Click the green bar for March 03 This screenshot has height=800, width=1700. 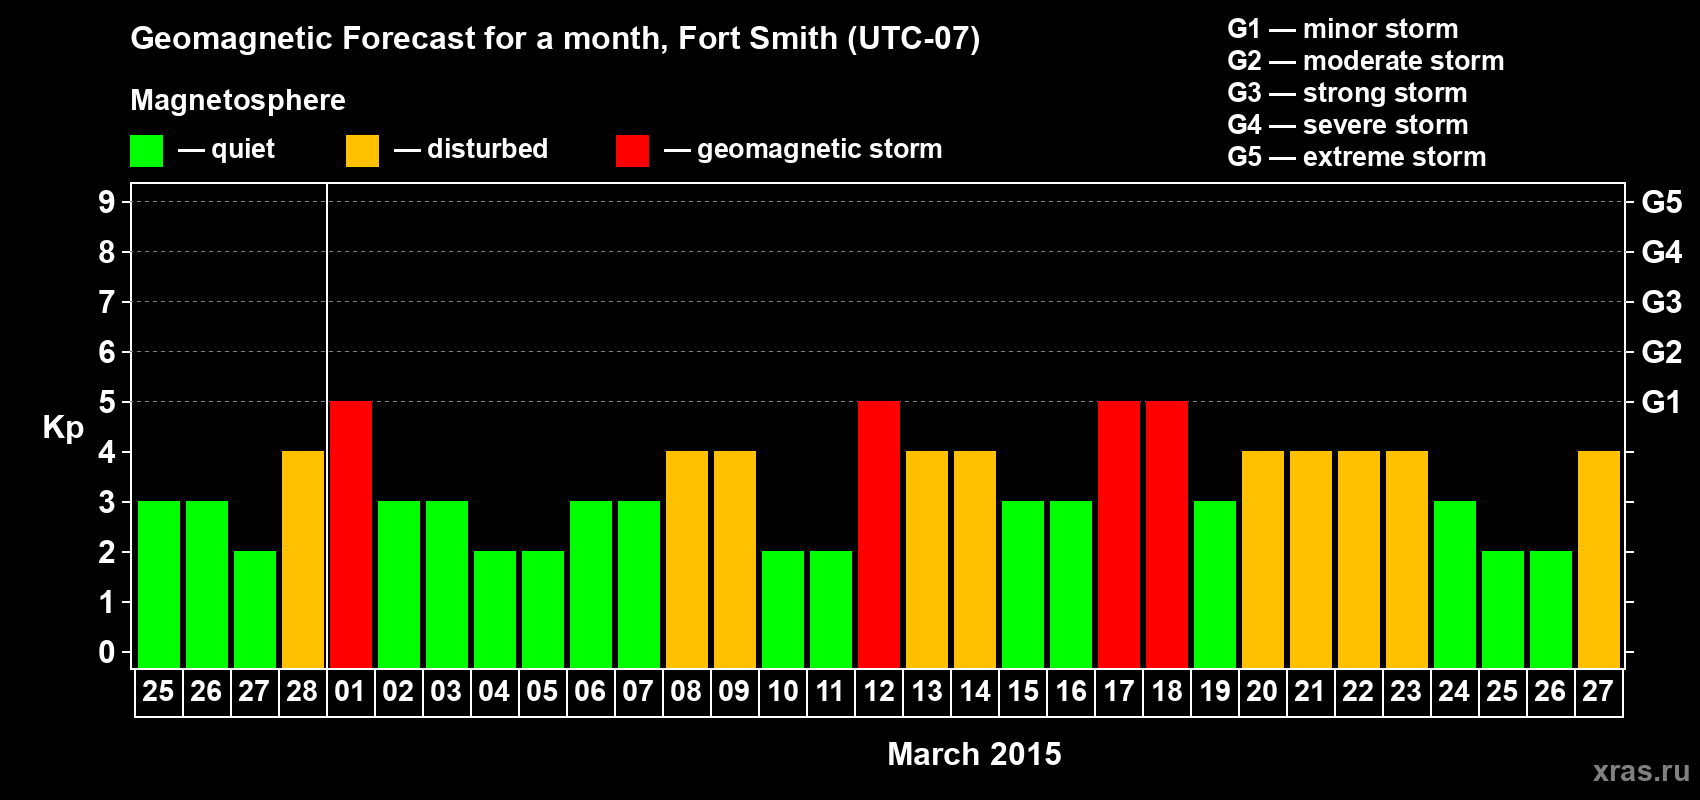(x=447, y=584)
